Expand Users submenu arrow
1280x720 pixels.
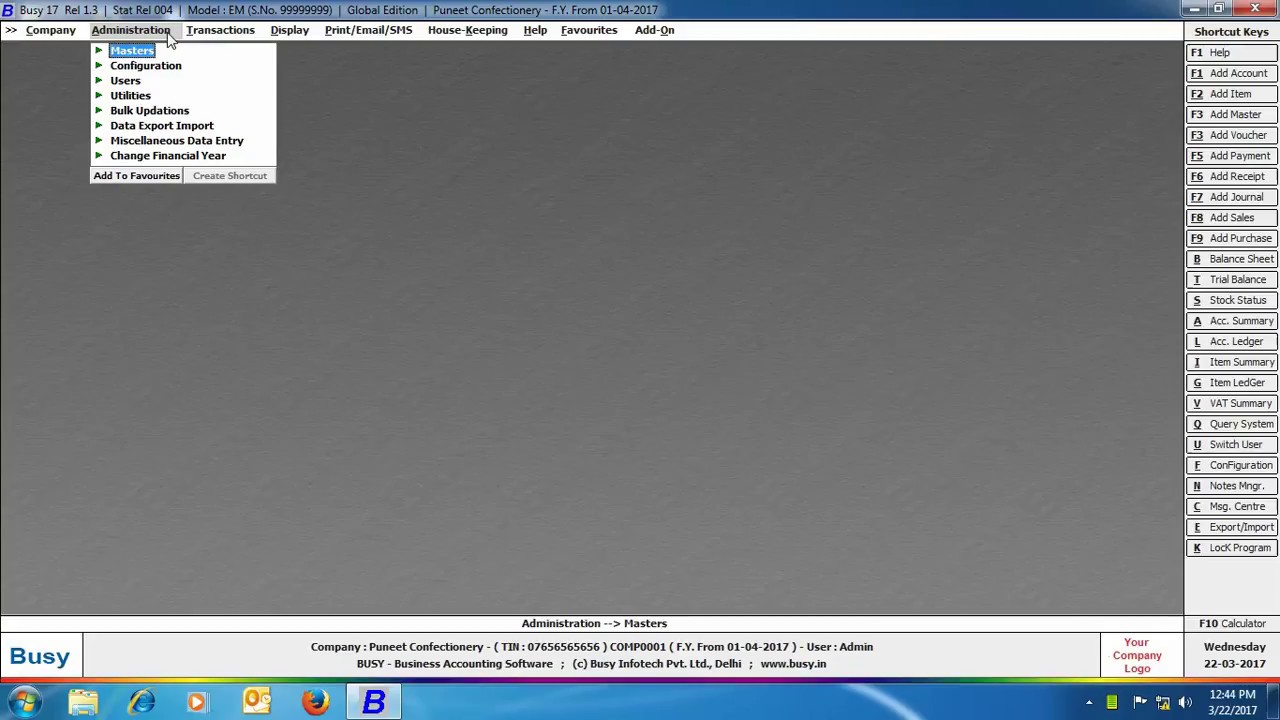(99, 80)
